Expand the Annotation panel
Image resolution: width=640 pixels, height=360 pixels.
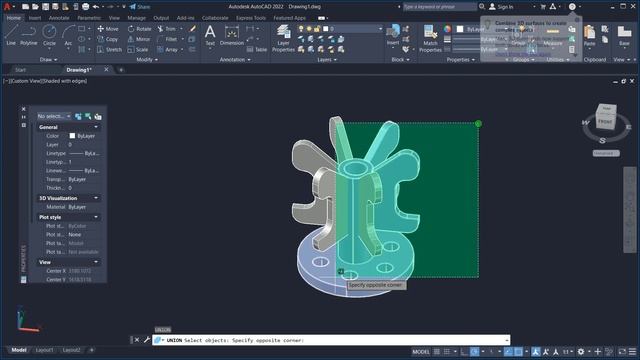(235, 60)
